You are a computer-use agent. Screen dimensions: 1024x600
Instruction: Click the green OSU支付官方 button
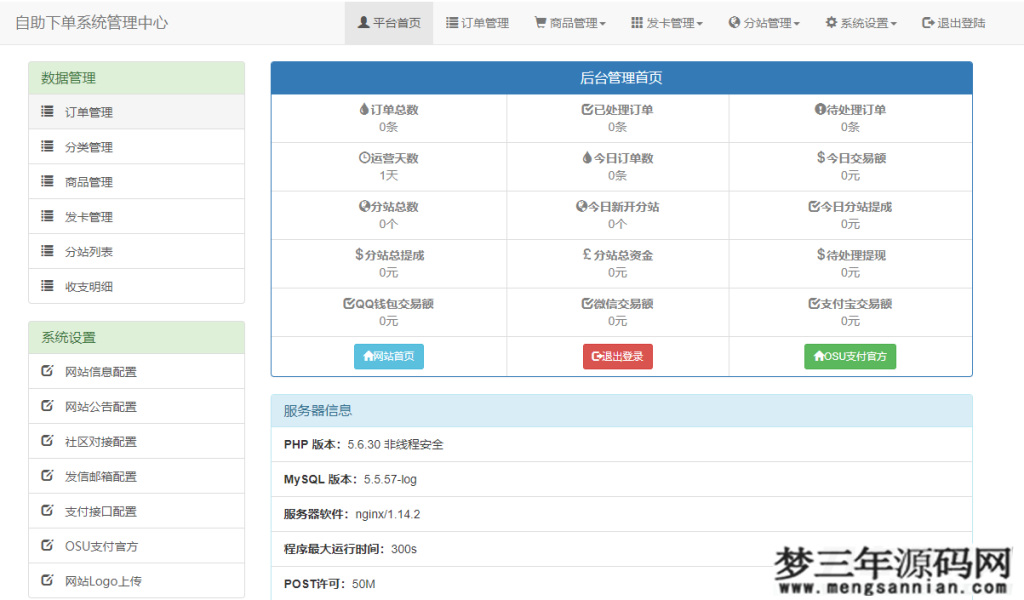[x=850, y=356]
